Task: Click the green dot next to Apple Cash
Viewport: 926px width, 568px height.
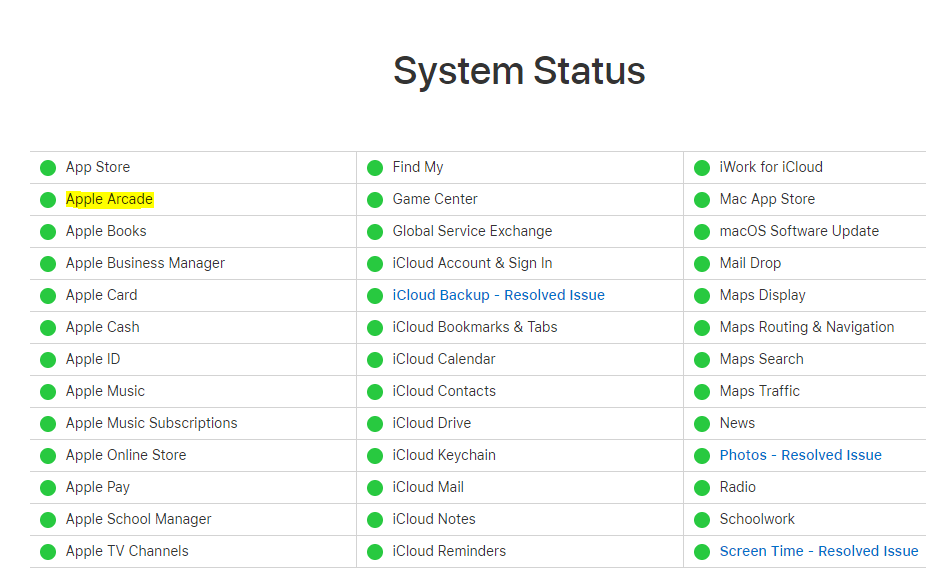Action: pos(48,328)
